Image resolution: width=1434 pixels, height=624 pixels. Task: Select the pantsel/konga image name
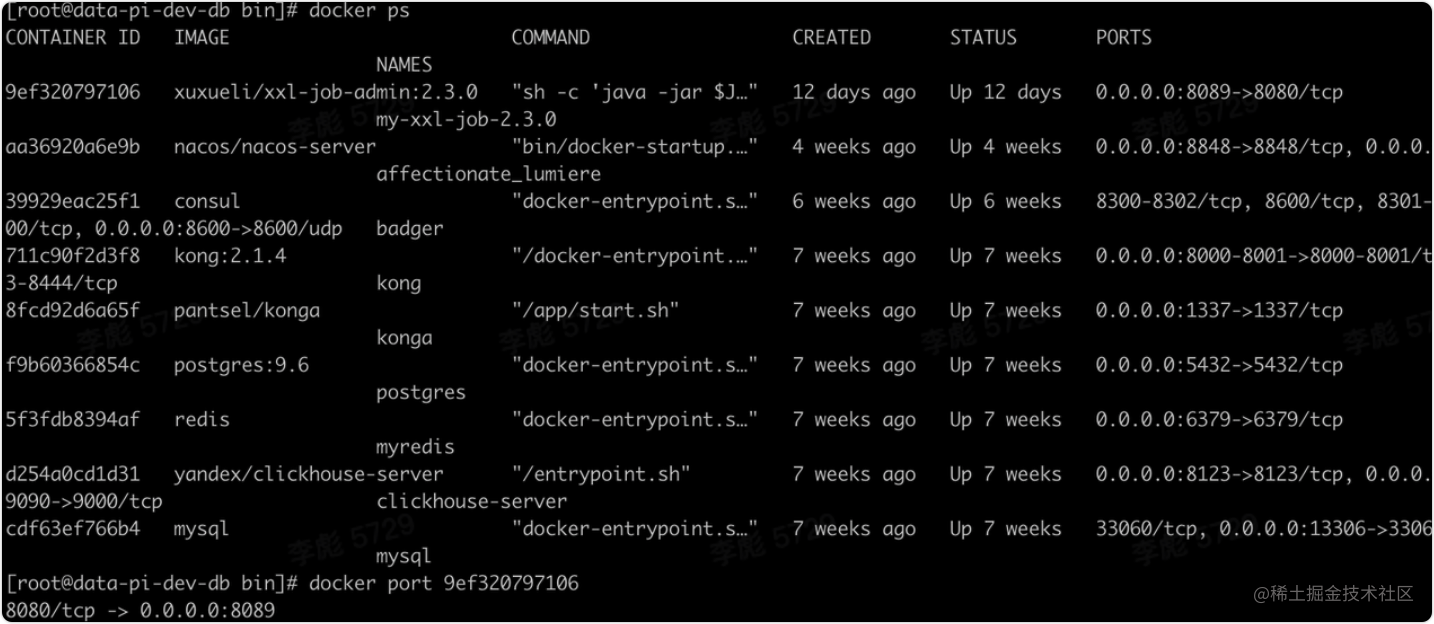[x=247, y=311]
